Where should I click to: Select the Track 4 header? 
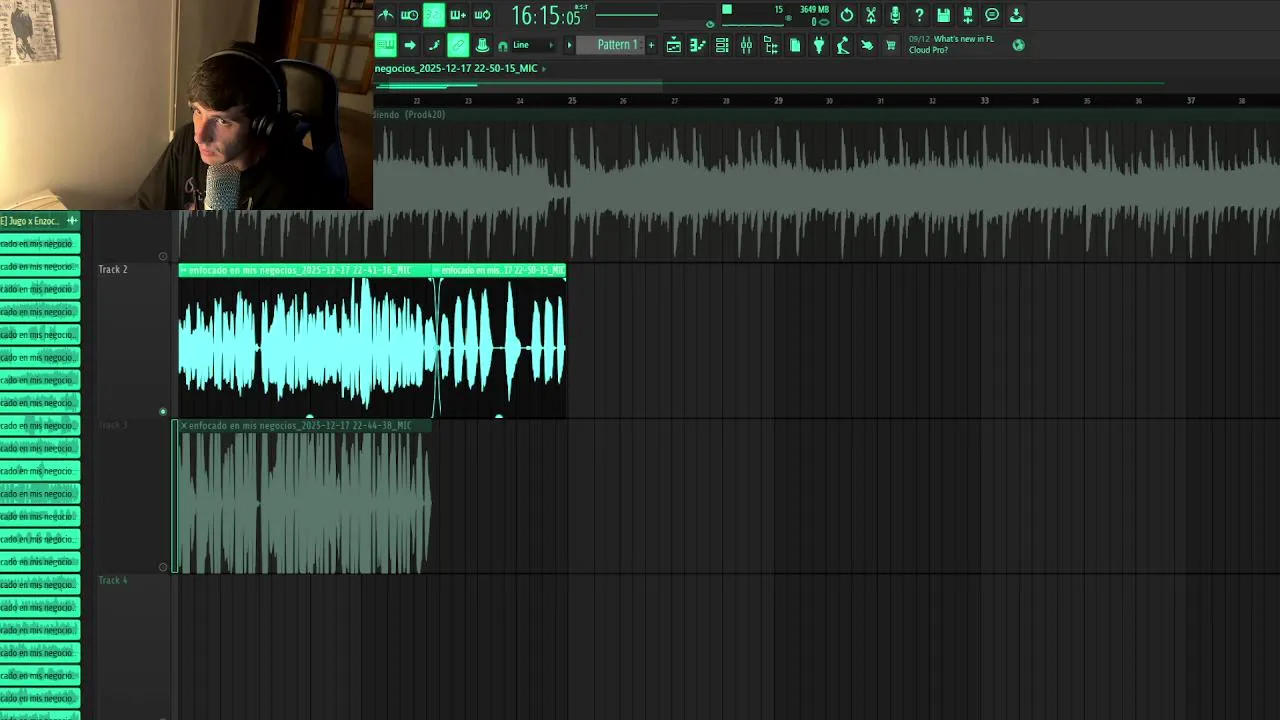pyautogui.click(x=134, y=648)
